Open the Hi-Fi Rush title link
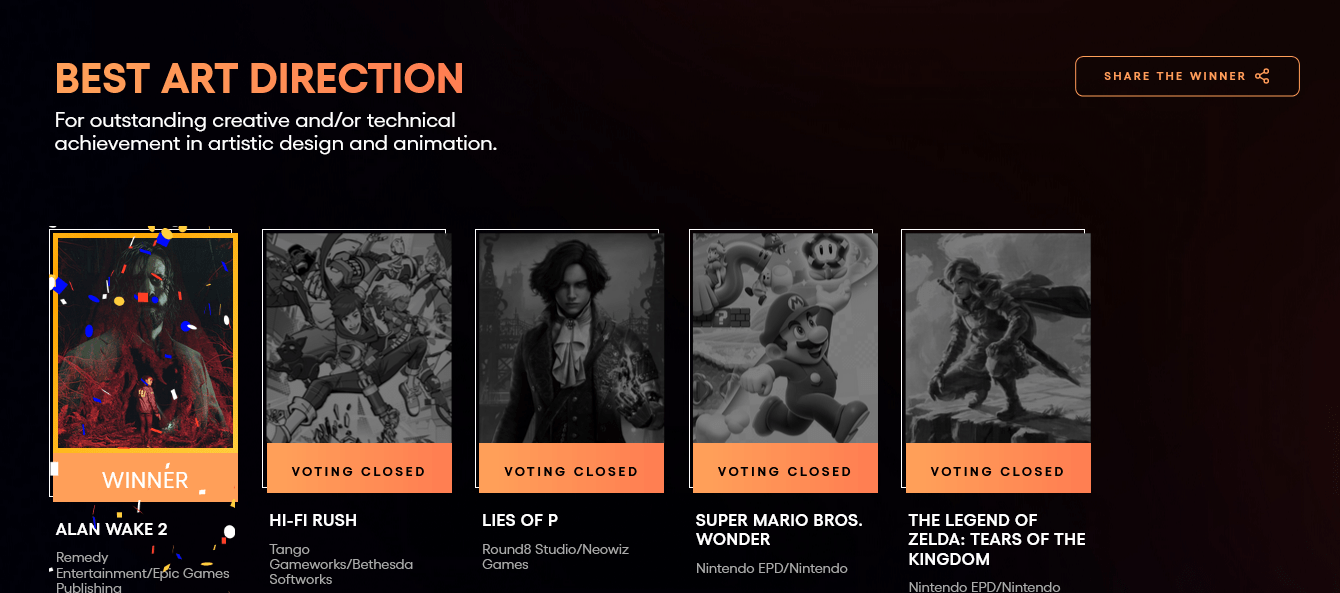 313,520
